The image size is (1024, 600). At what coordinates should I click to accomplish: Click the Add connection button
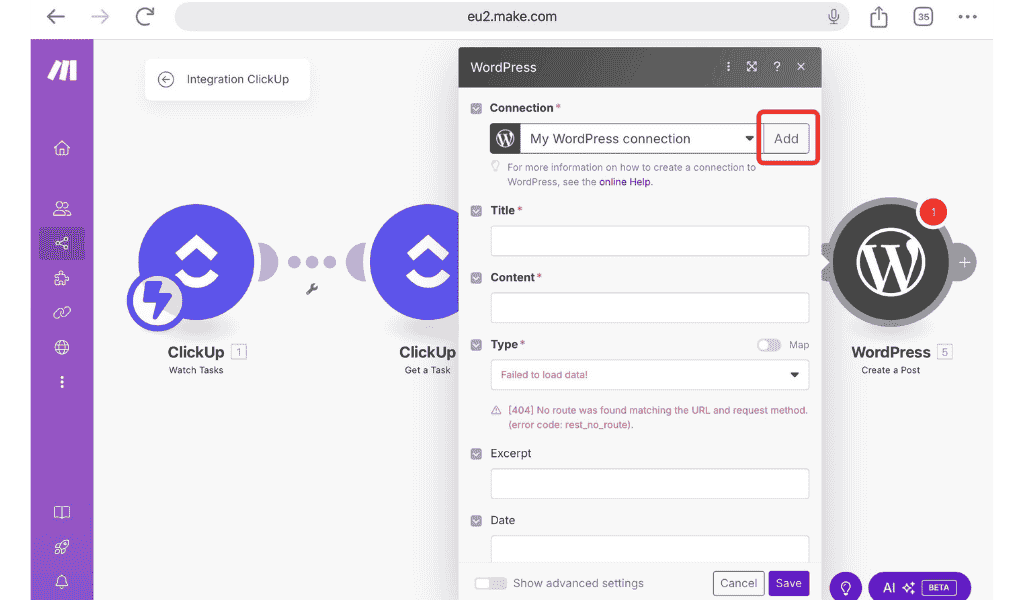click(786, 138)
